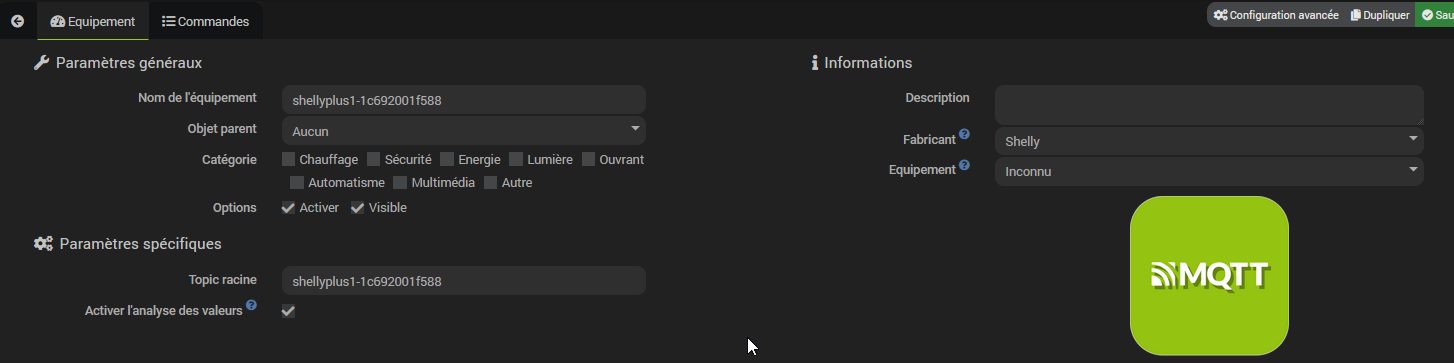The width and height of the screenshot is (1454, 363).
Task: Edit the Topic racine field
Action: [464, 281]
